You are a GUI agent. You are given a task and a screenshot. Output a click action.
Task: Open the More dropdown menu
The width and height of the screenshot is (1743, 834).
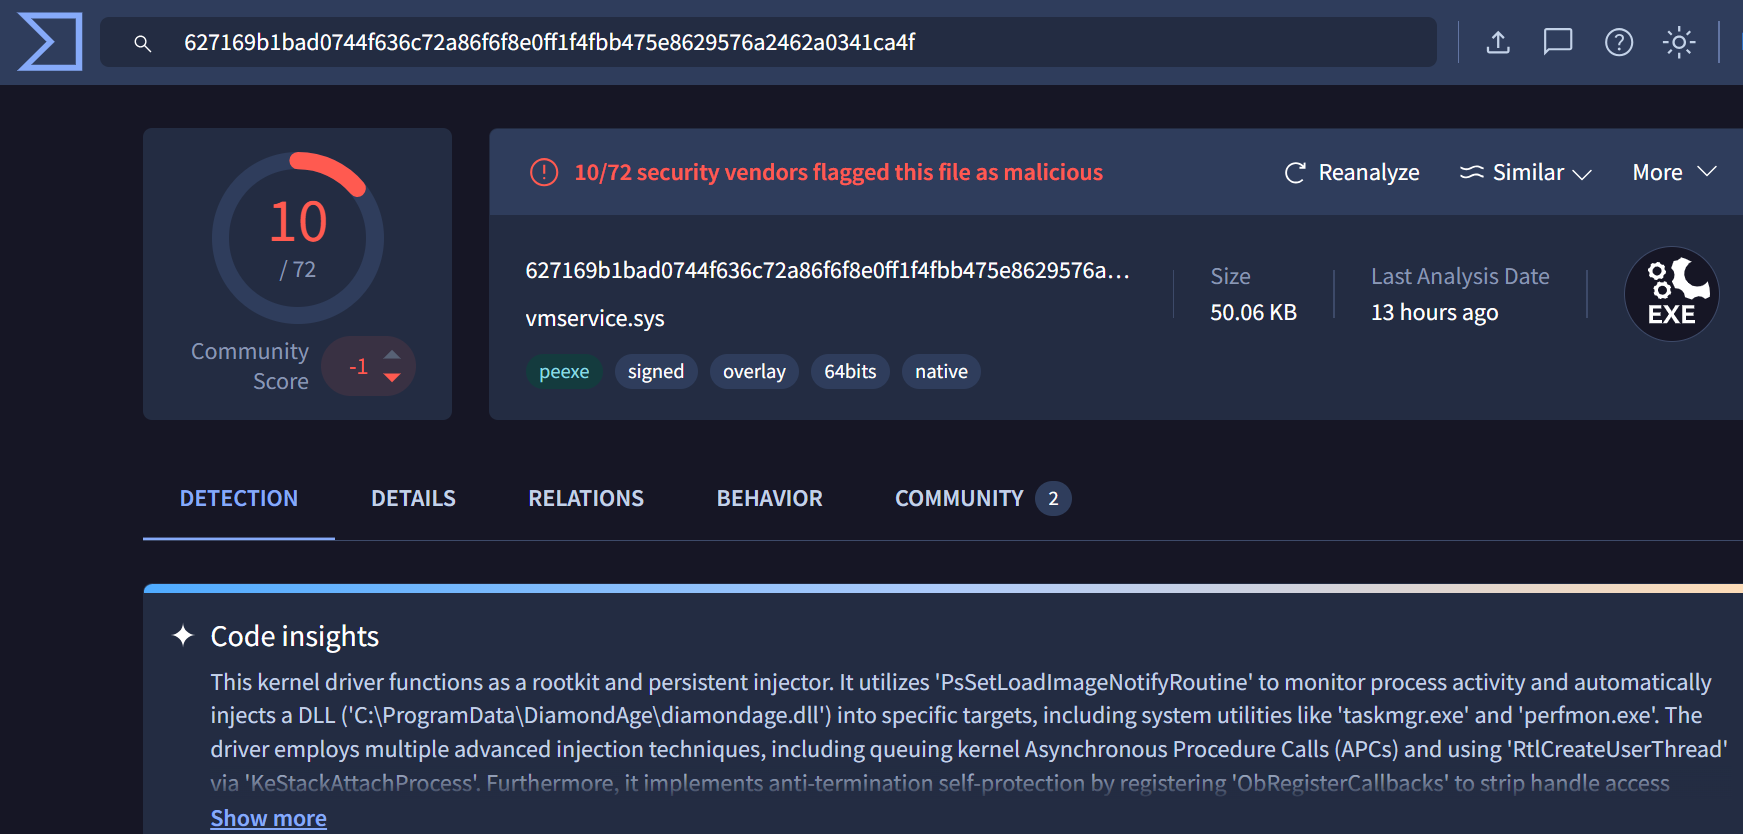1674,172
